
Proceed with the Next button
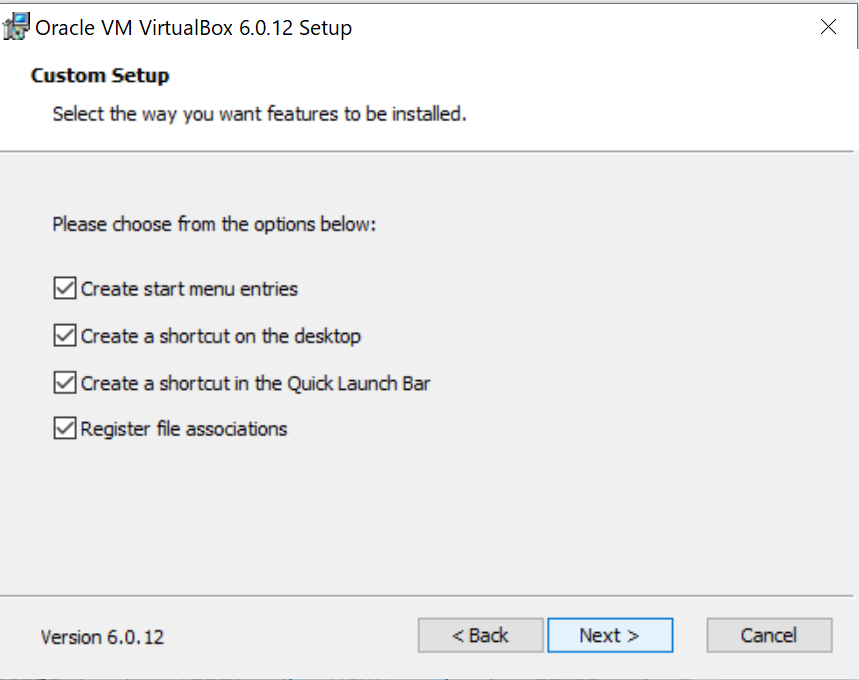[610, 635]
